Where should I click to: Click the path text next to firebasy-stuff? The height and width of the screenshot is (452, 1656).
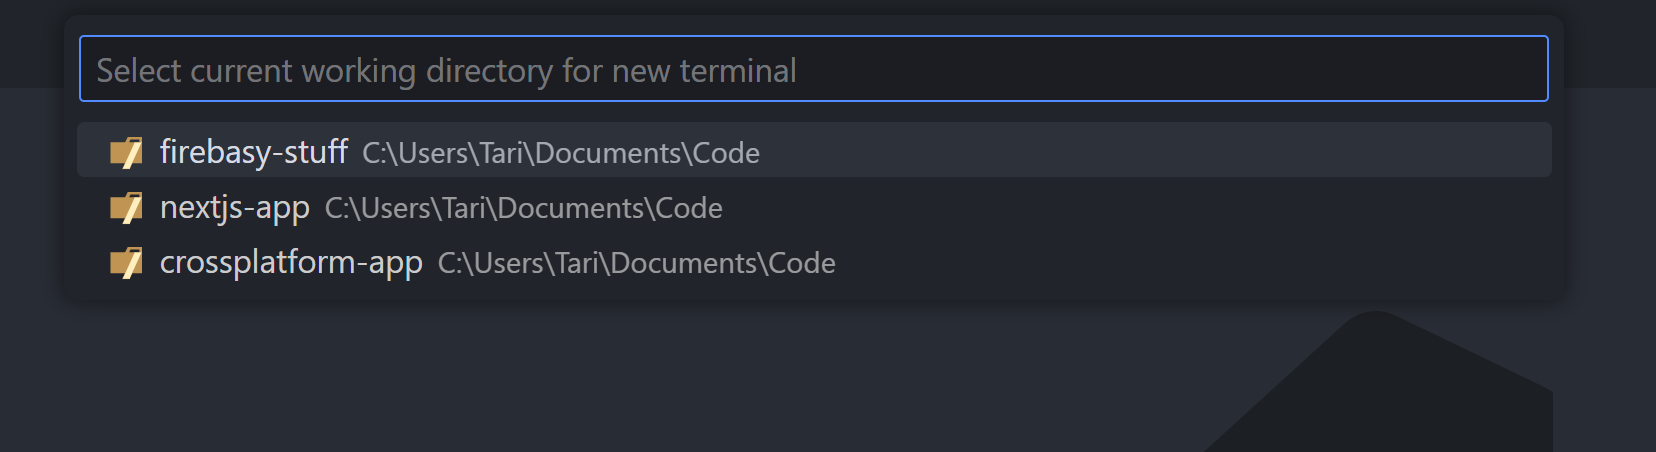click(x=560, y=153)
